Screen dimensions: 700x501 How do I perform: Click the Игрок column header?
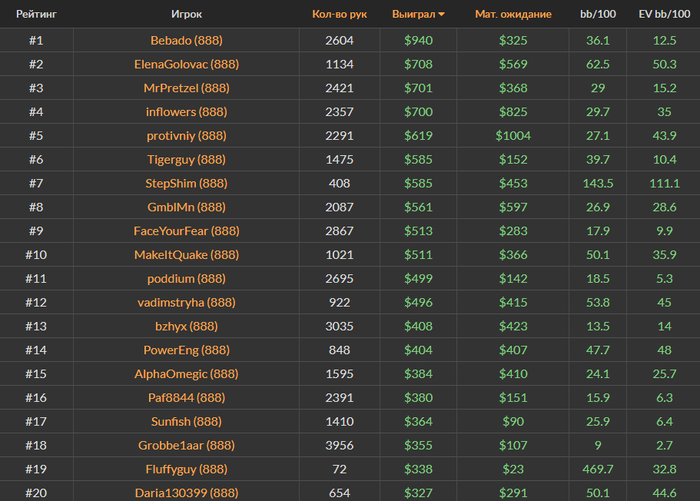[186, 15]
